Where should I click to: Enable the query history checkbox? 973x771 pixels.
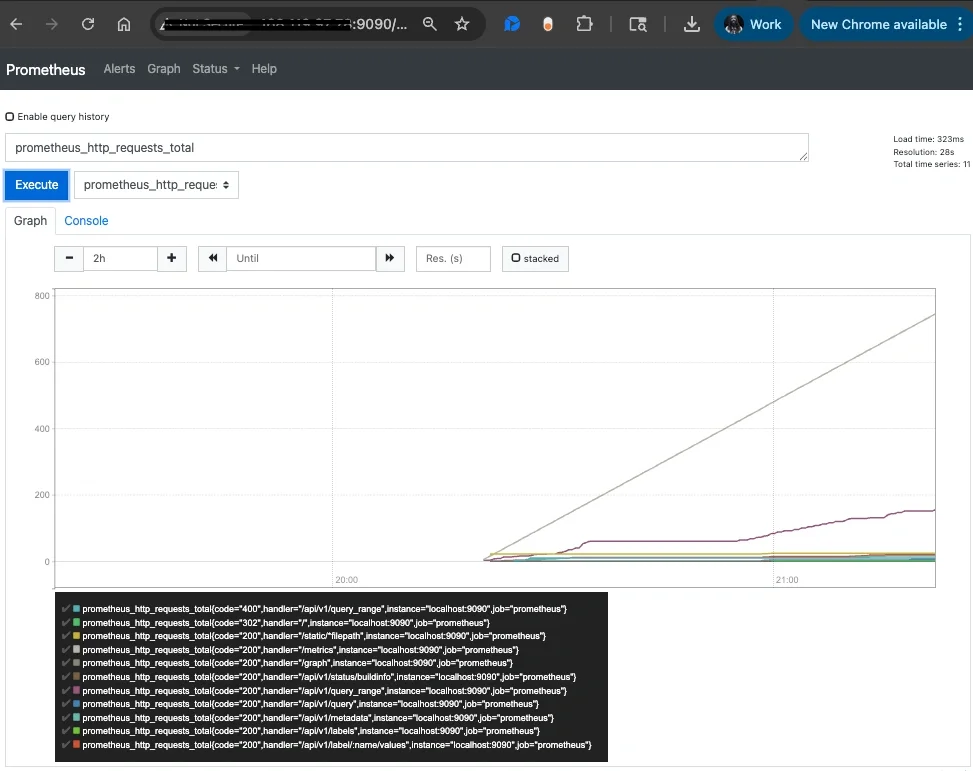click(10, 116)
